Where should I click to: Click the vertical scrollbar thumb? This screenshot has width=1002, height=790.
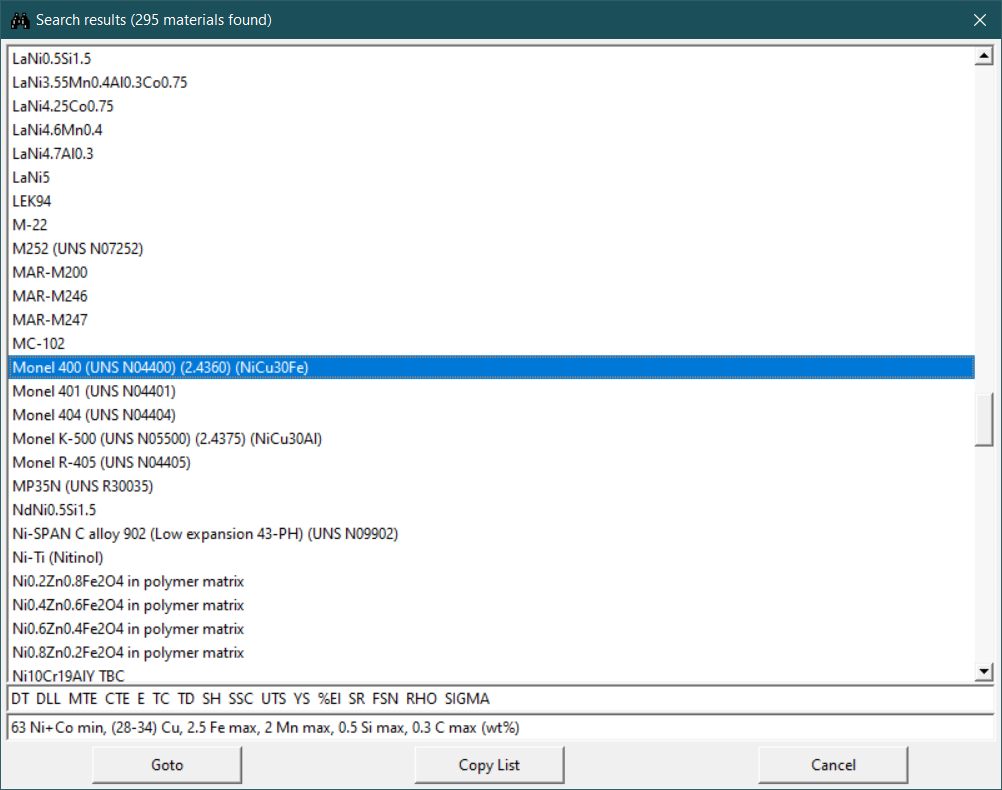[x=984, y=418]
